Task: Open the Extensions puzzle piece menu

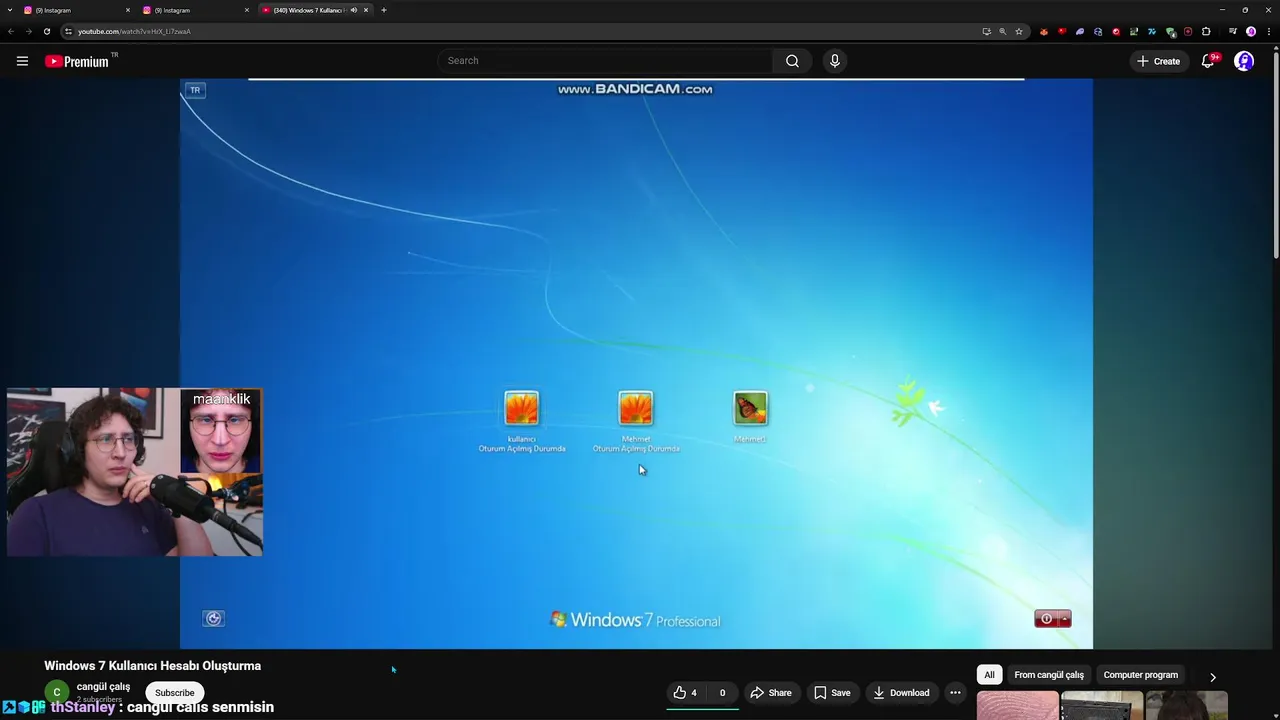Action: (x=1206, y=31)
